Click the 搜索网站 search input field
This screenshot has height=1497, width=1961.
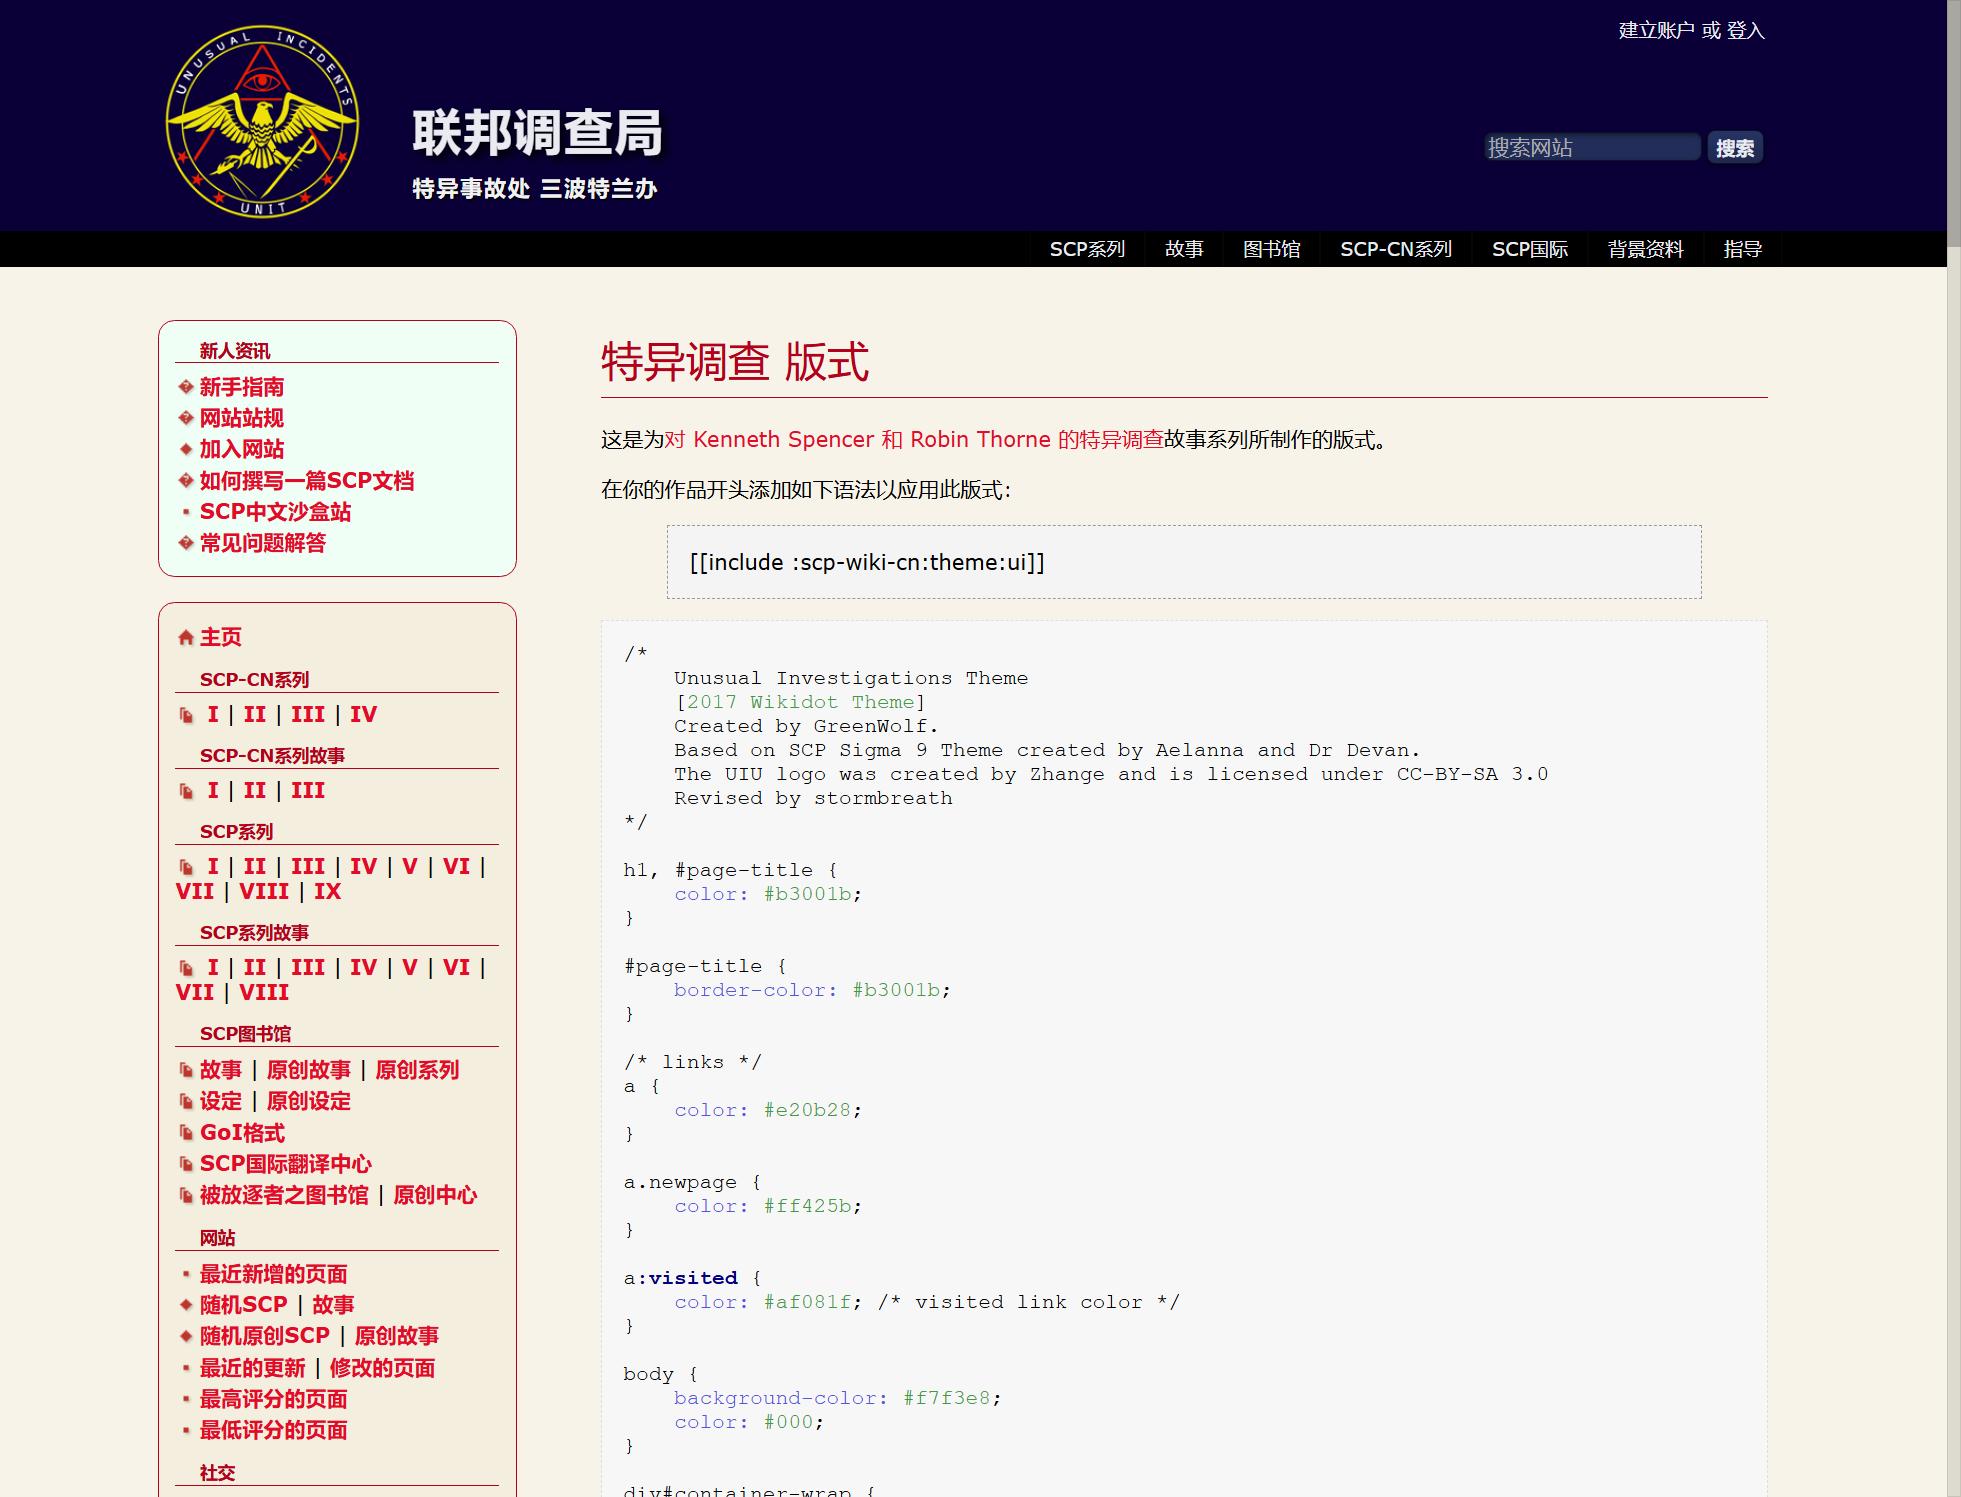pos(1591,148)
